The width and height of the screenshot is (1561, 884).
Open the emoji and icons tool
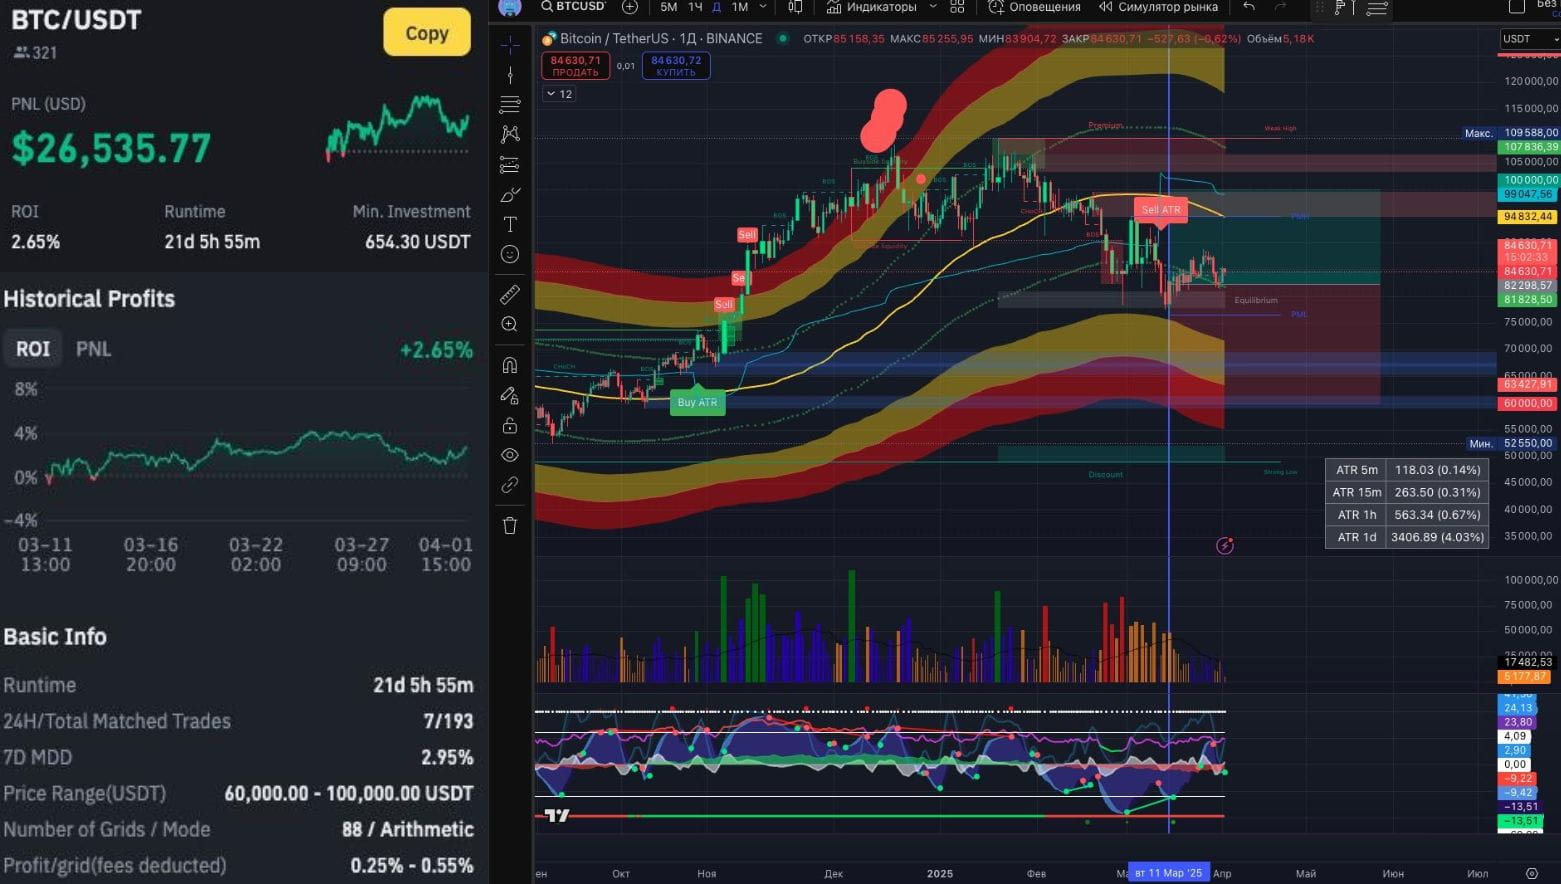click(510, 255)
